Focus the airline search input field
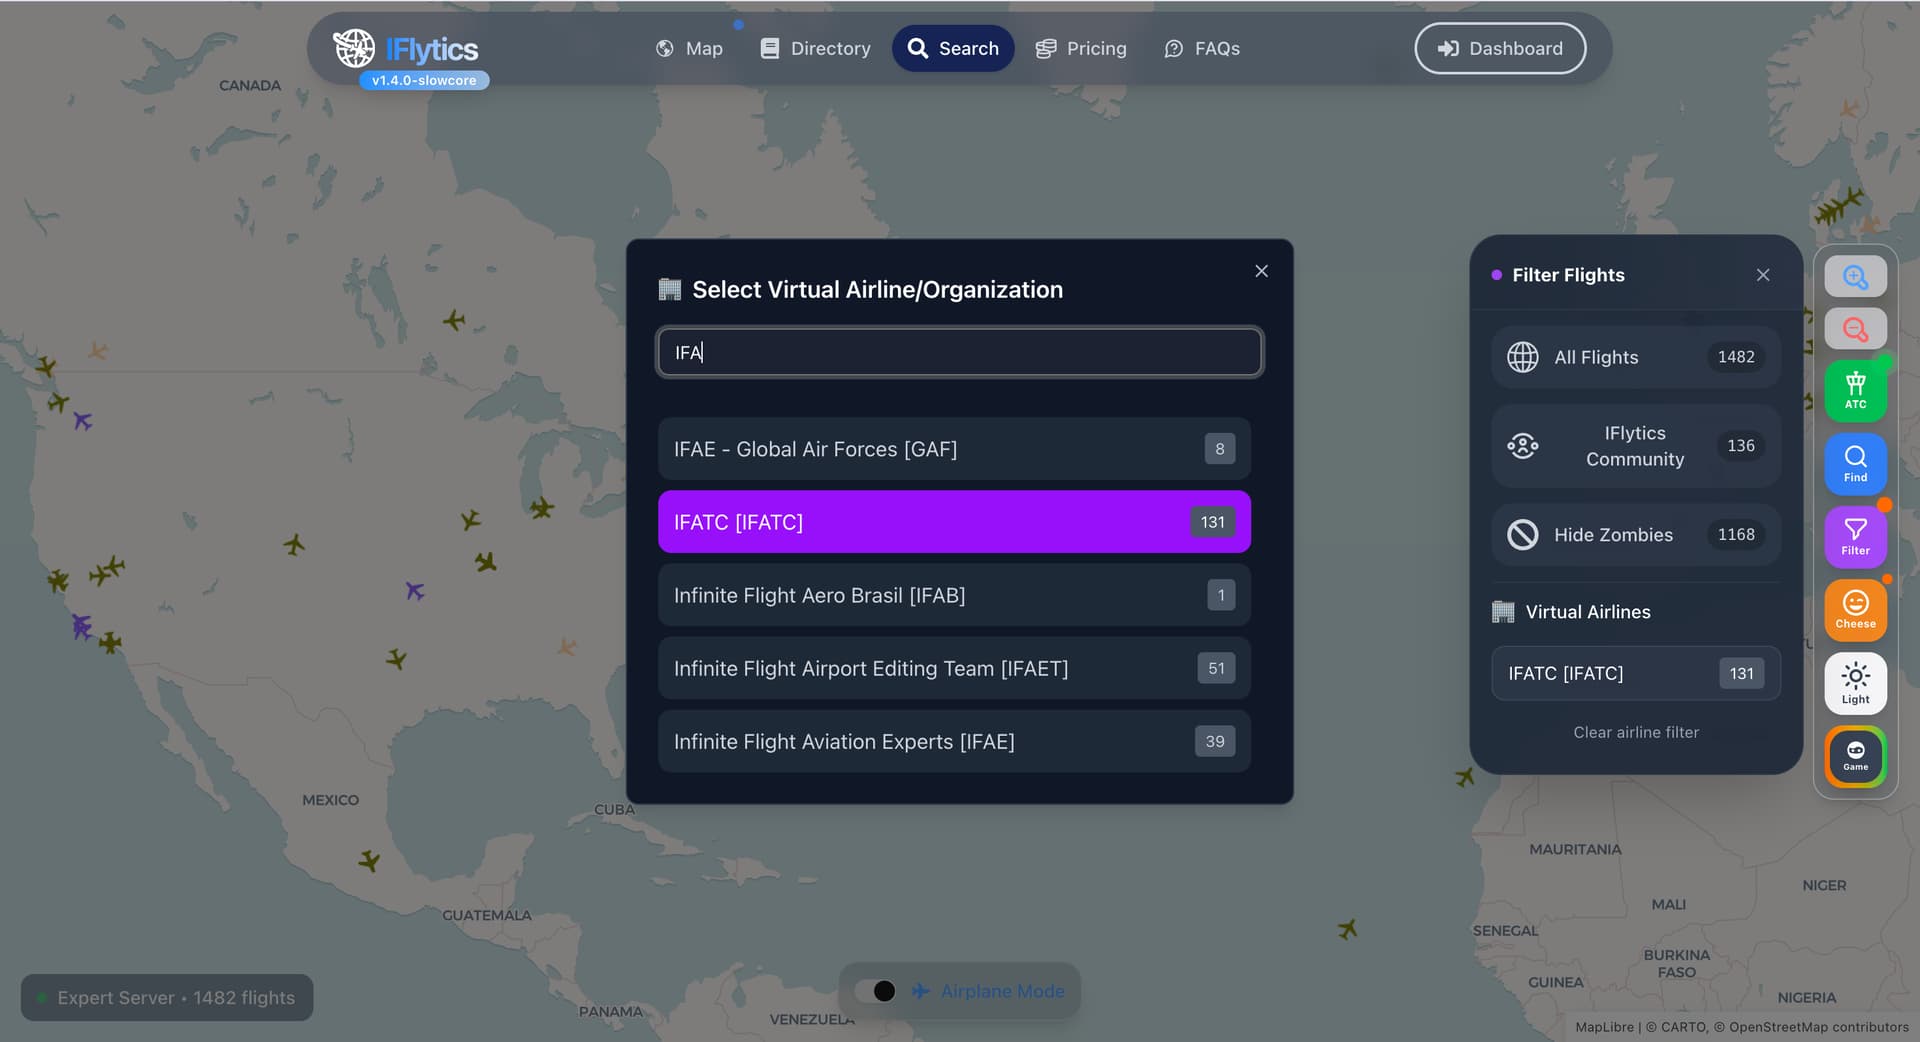Screen dimensions: 1920x1042 (x=960, y=352)
